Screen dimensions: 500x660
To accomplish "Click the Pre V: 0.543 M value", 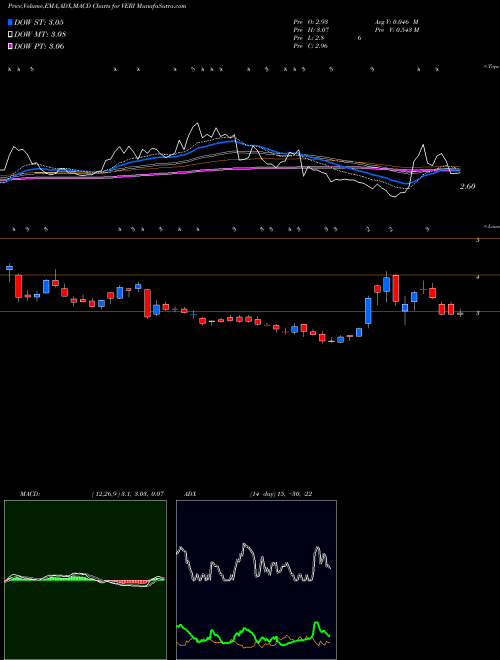I will tap(397, 30).
